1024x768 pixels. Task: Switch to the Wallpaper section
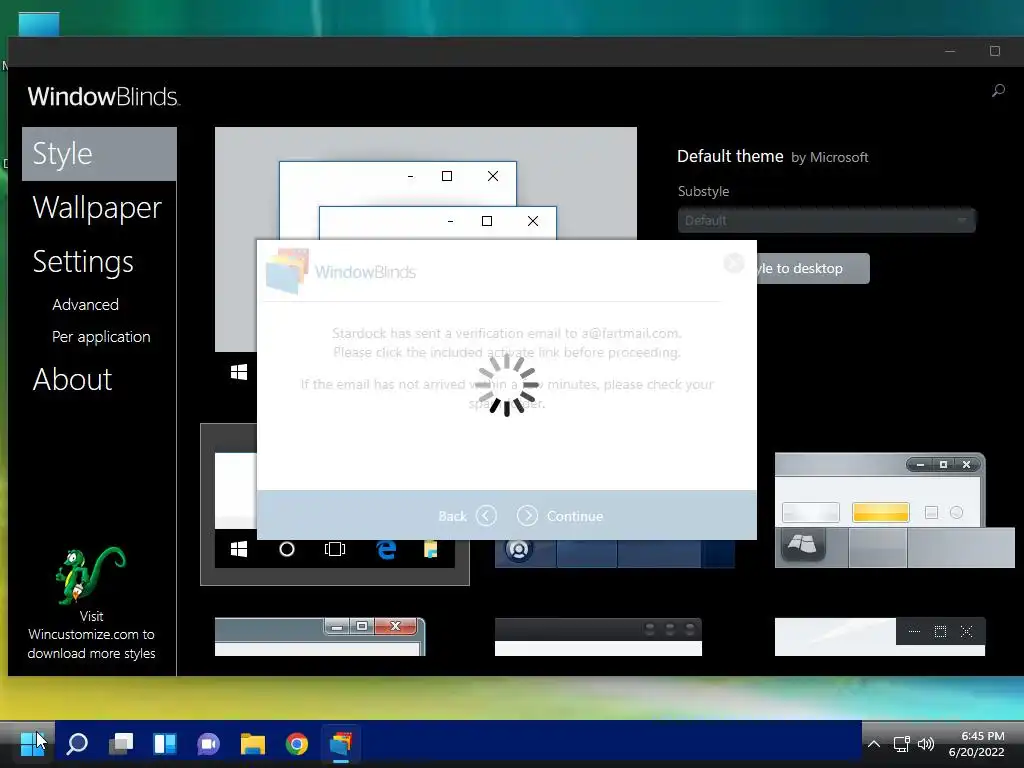(97, 208)
